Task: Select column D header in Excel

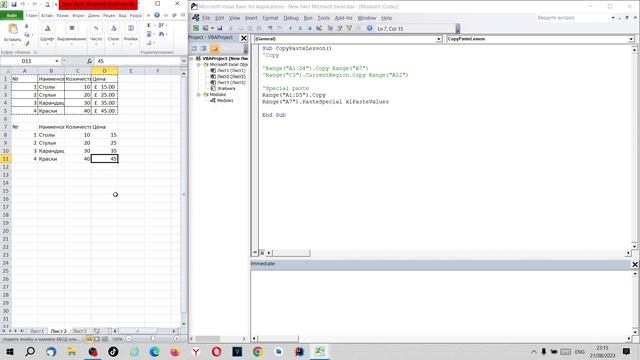Action: (104, 71)
